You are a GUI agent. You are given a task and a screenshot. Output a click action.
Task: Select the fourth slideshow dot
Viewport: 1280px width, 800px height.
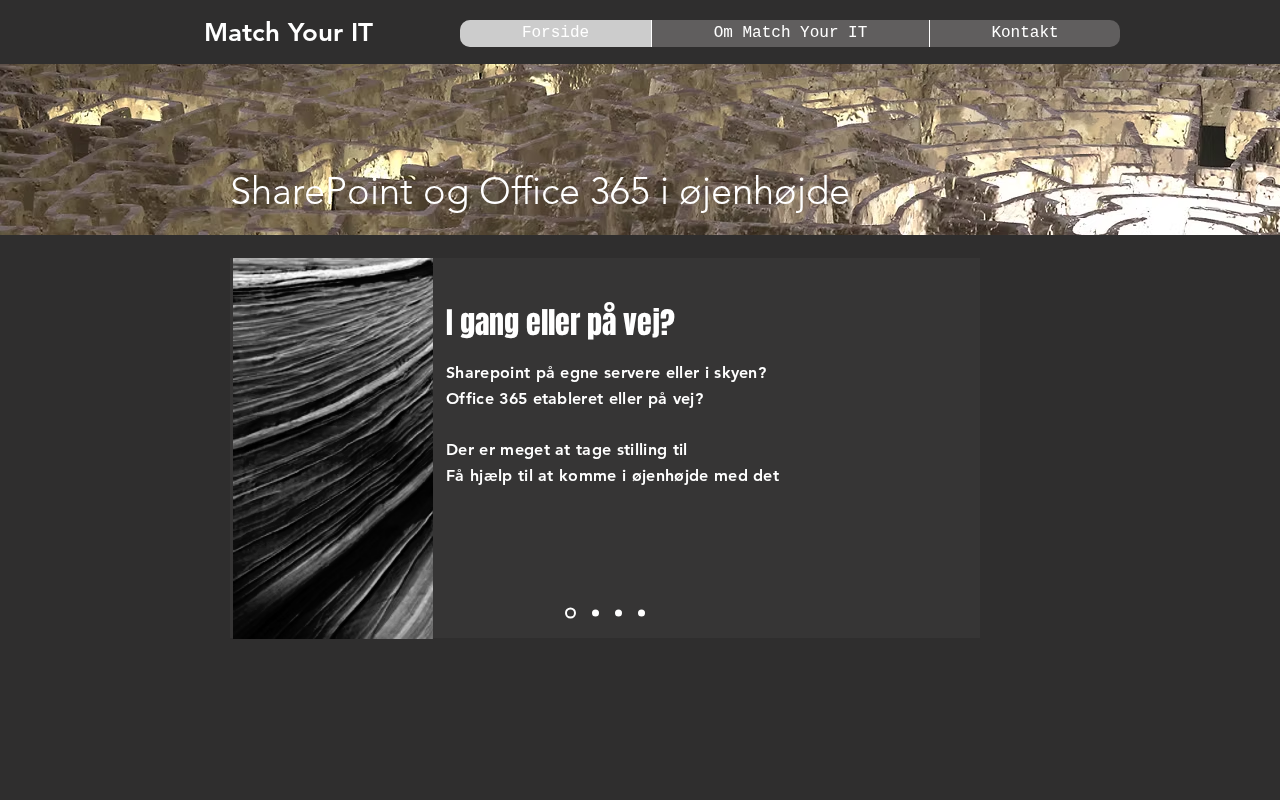(641, 613)
